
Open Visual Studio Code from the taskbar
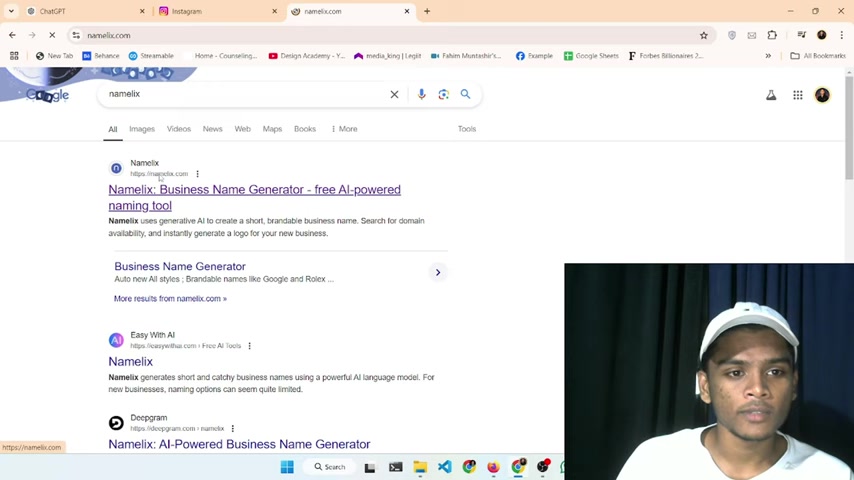(444, 467)
